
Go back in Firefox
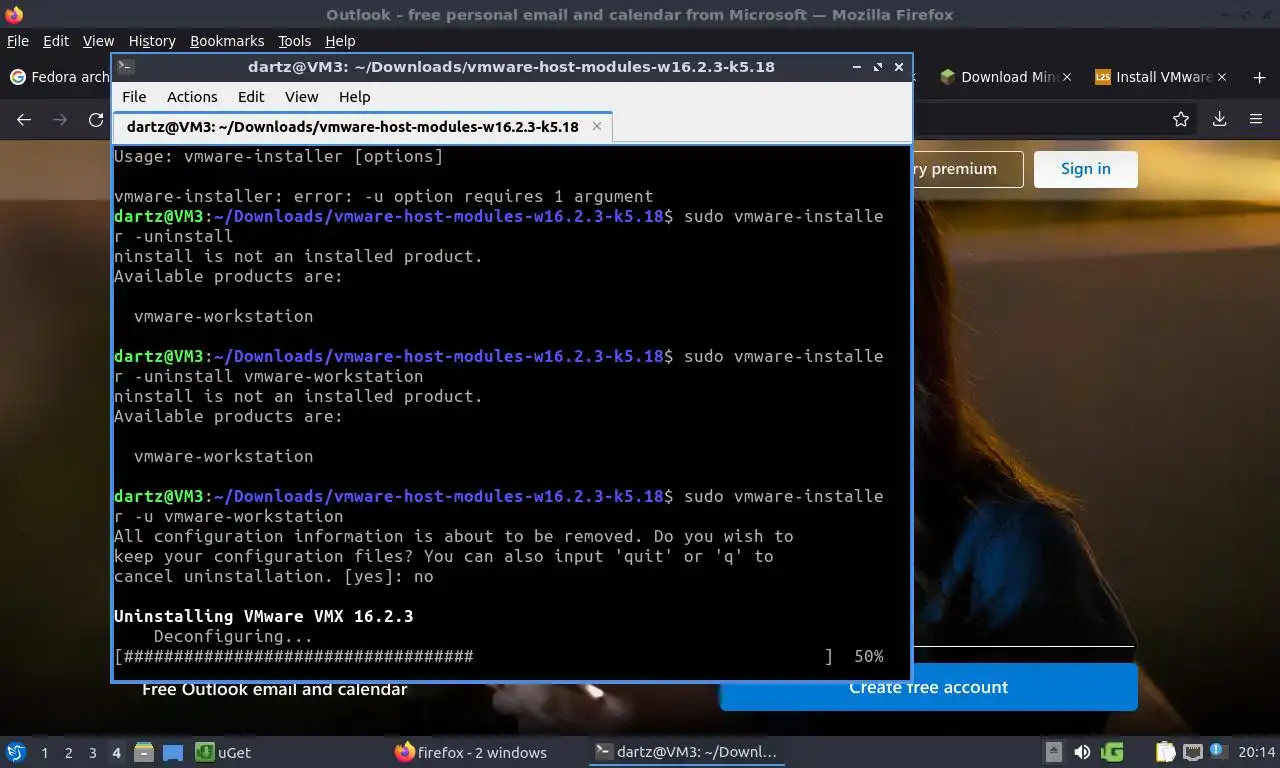tap(24, 119)
